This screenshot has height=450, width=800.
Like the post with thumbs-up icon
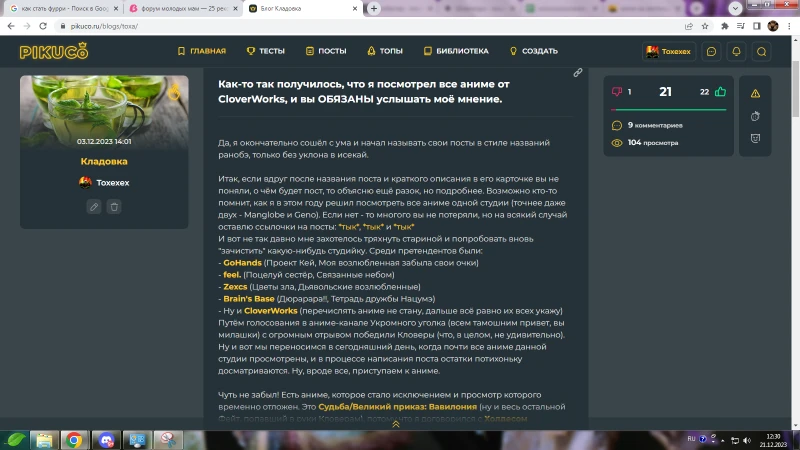[720, 92]
